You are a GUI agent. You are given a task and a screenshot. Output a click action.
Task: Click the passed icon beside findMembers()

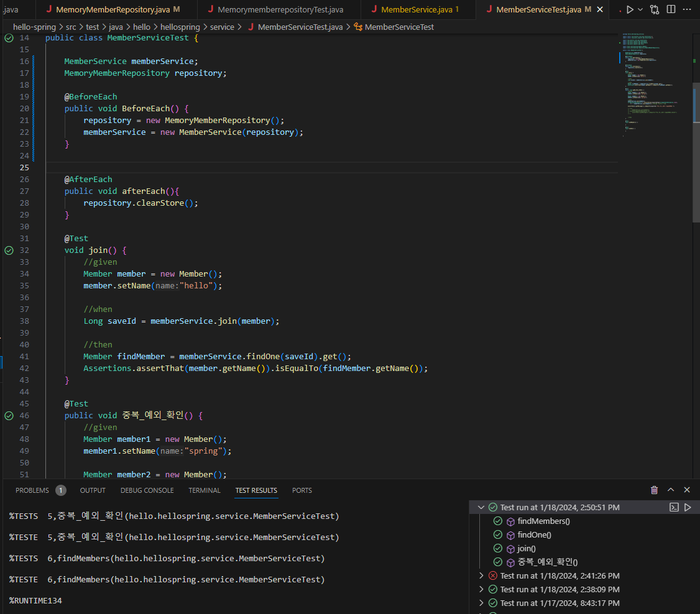(x=498, y=521)
